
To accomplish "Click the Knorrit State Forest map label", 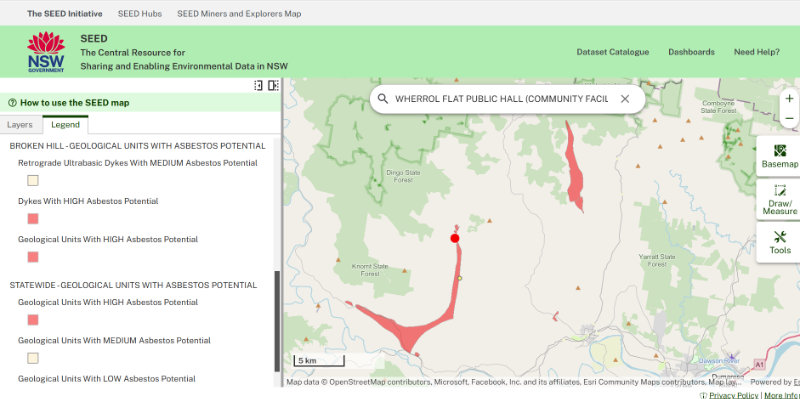I will pyautogui.click(x=370, y=270).
